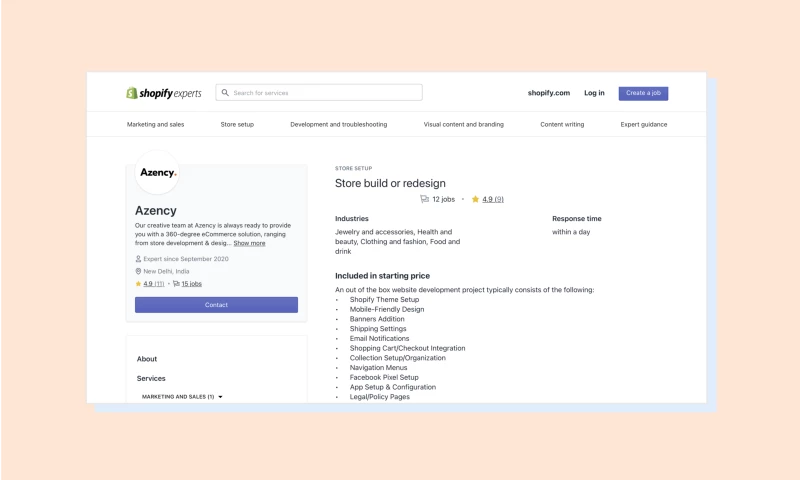The width and height of the screenshot is (800, 480).
Task: Click the location pin icon
Action: point(138,271)
